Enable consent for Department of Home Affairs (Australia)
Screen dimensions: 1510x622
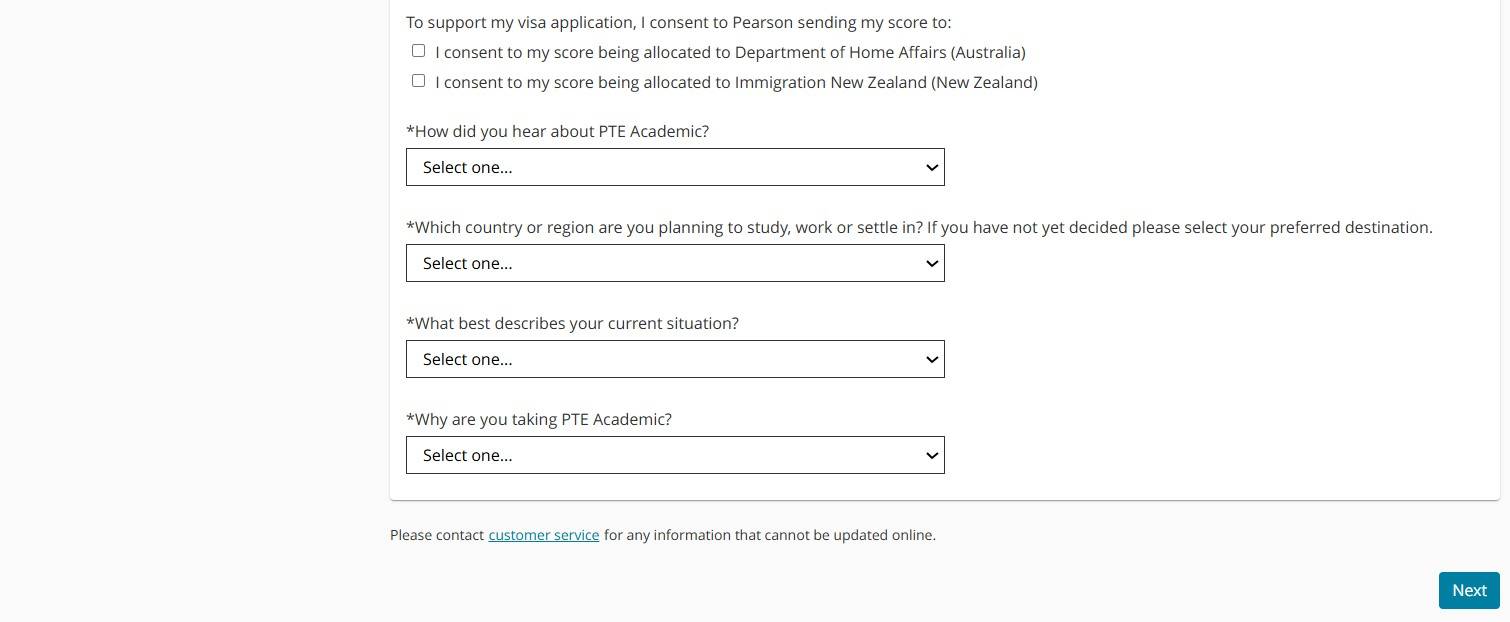point(418,50)
